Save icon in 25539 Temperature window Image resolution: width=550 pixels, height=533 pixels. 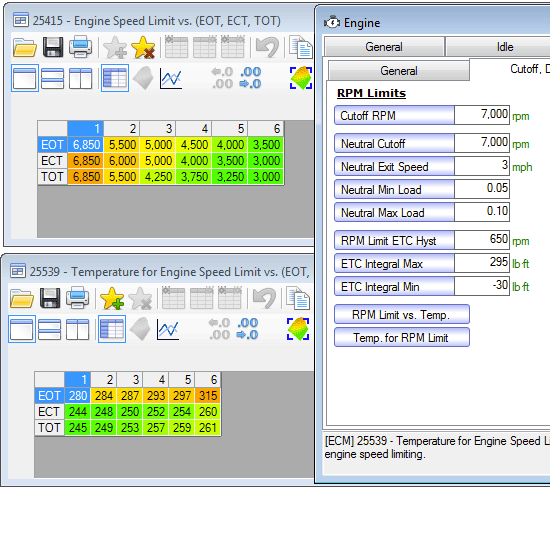tap(50, 298)
